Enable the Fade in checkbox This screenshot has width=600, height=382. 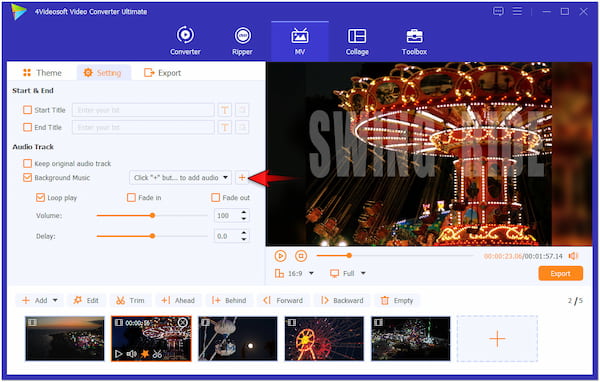(x=131, y=198)
